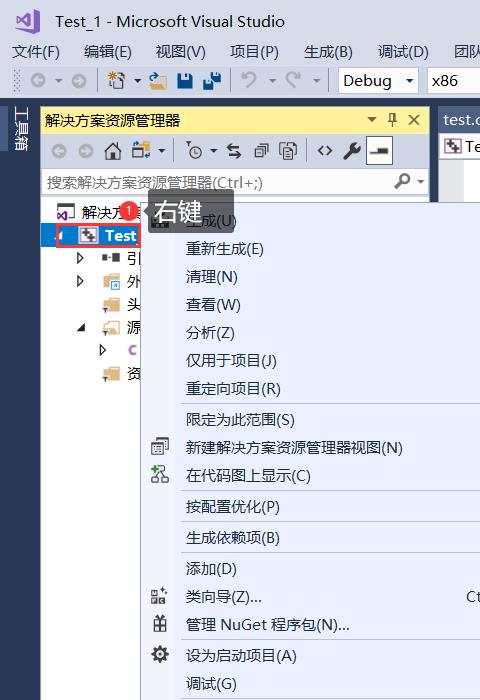480x700 pixels.
Task: Open the search options dropdown arrow
Action: [420, 182]
